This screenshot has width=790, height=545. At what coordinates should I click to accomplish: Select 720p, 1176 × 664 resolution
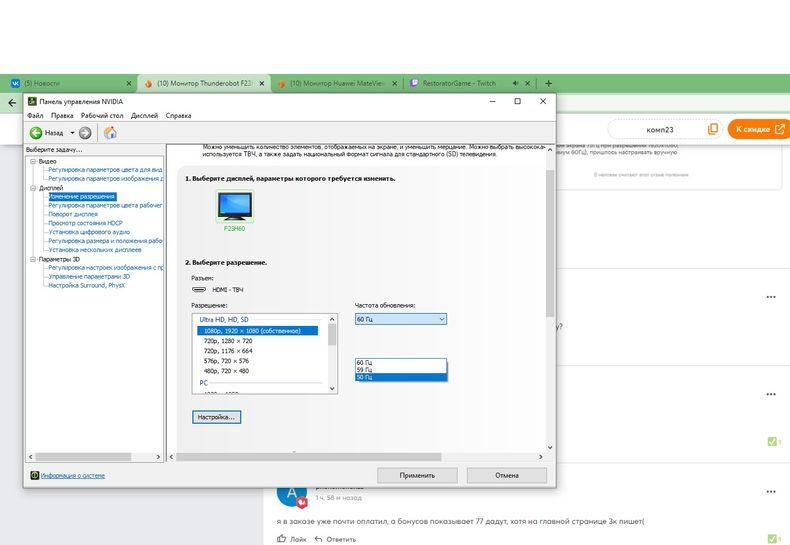(x=228, y=351)
